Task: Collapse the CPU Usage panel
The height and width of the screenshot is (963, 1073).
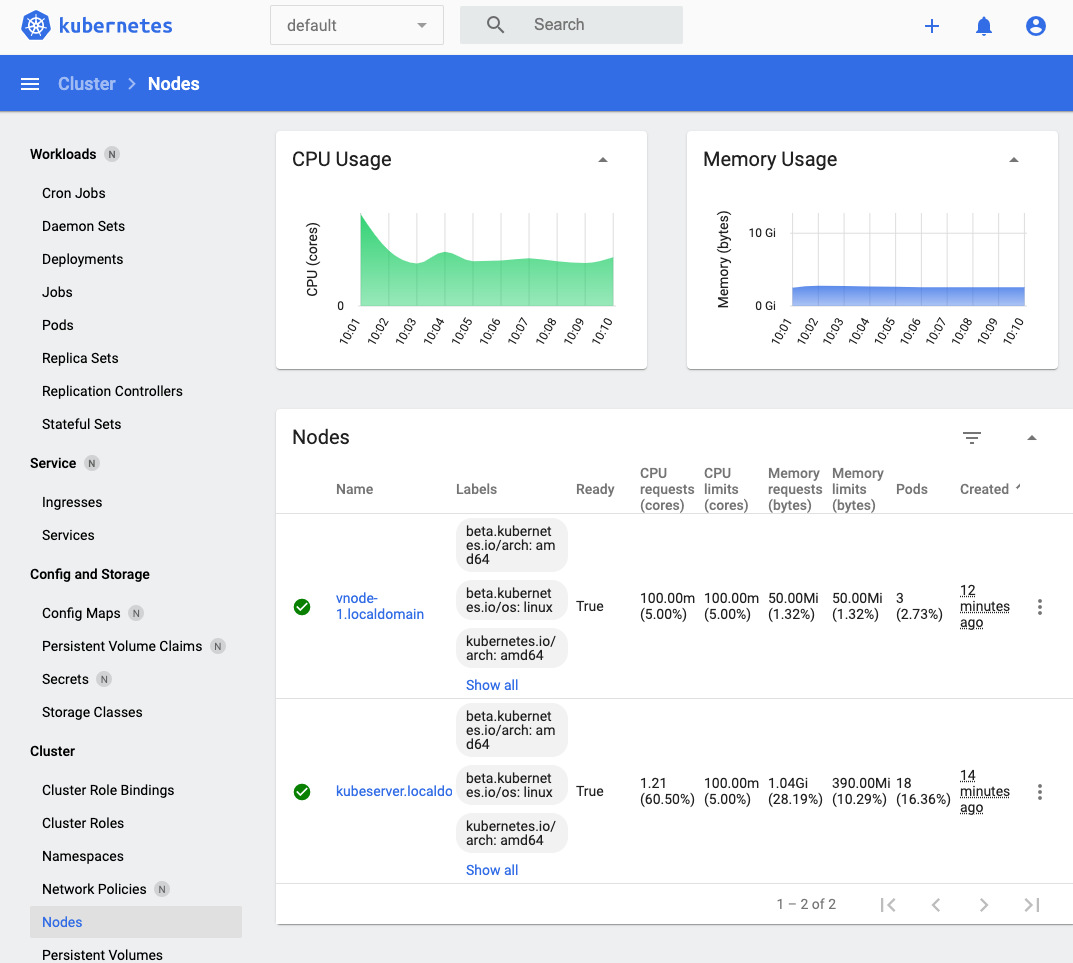Action: pyautogui.click(x=602, y=159)
